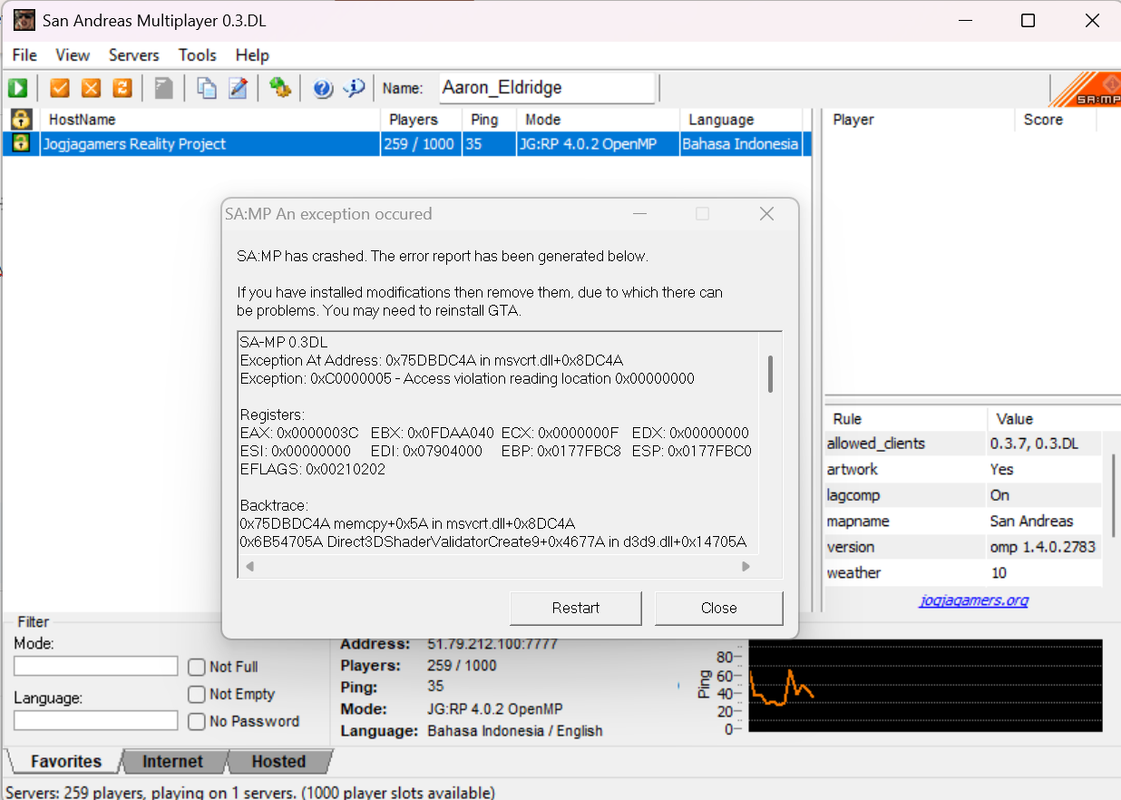Click the padlock column header icon

click(x=21, y=119)
